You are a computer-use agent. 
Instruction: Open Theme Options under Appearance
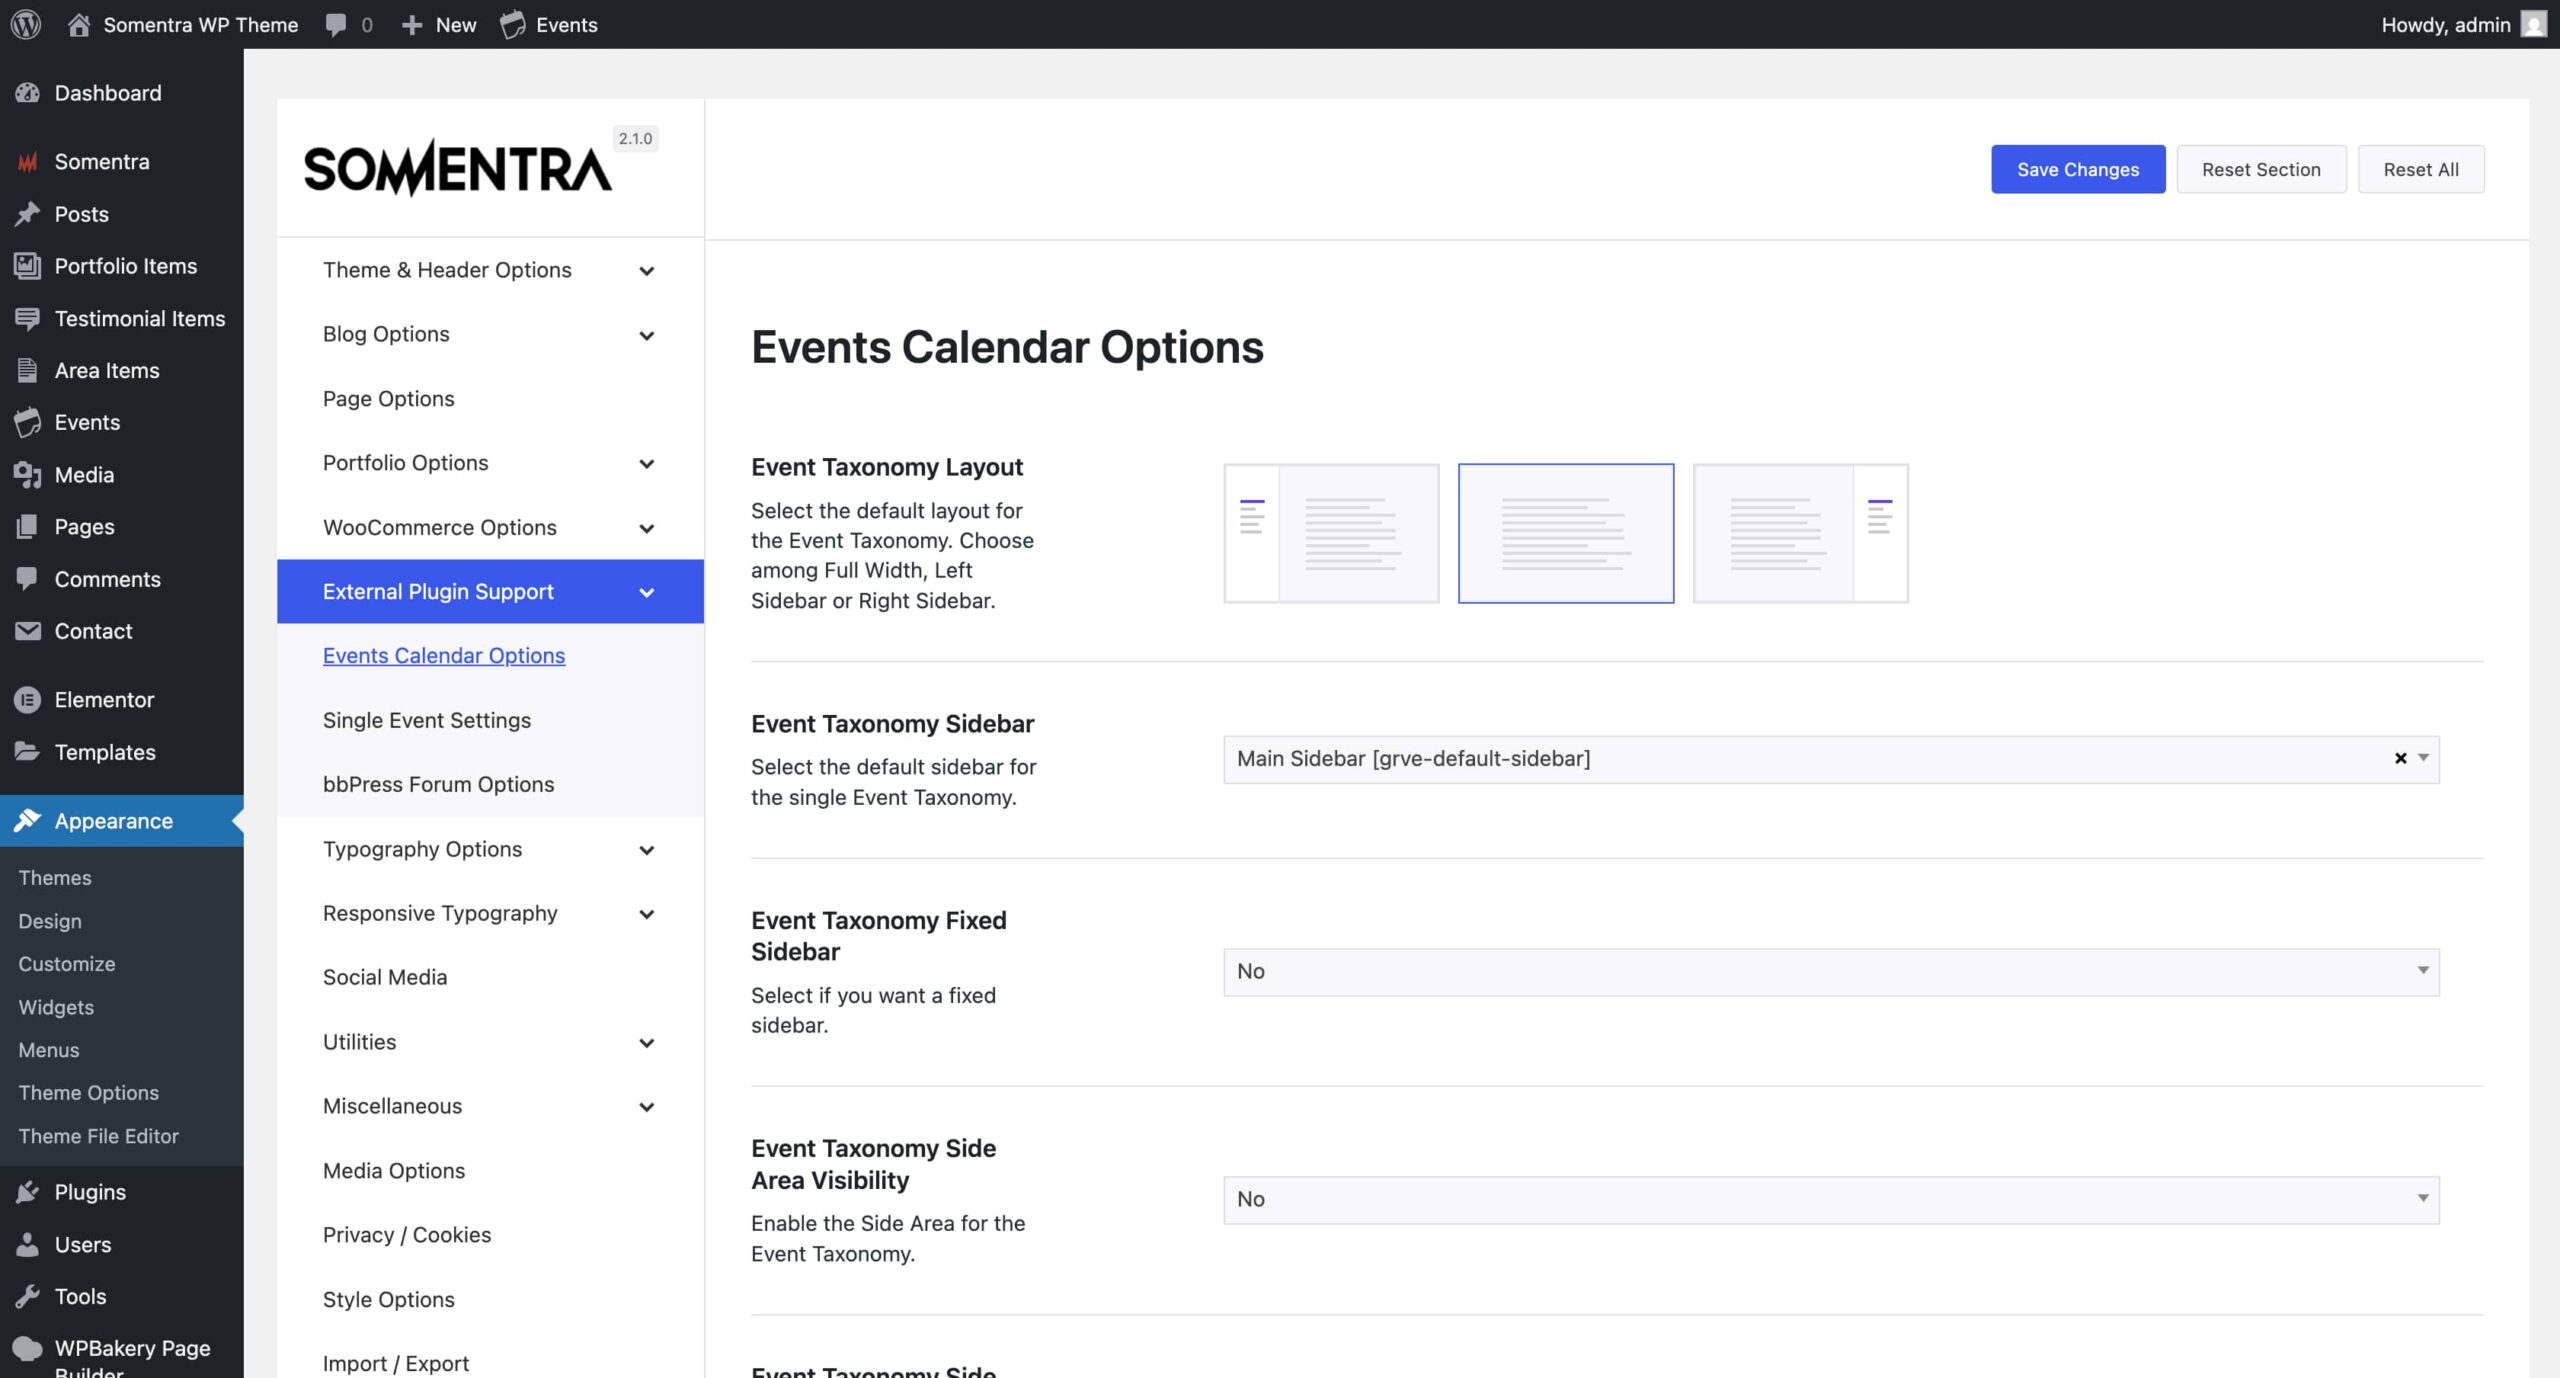(89, 1093)
